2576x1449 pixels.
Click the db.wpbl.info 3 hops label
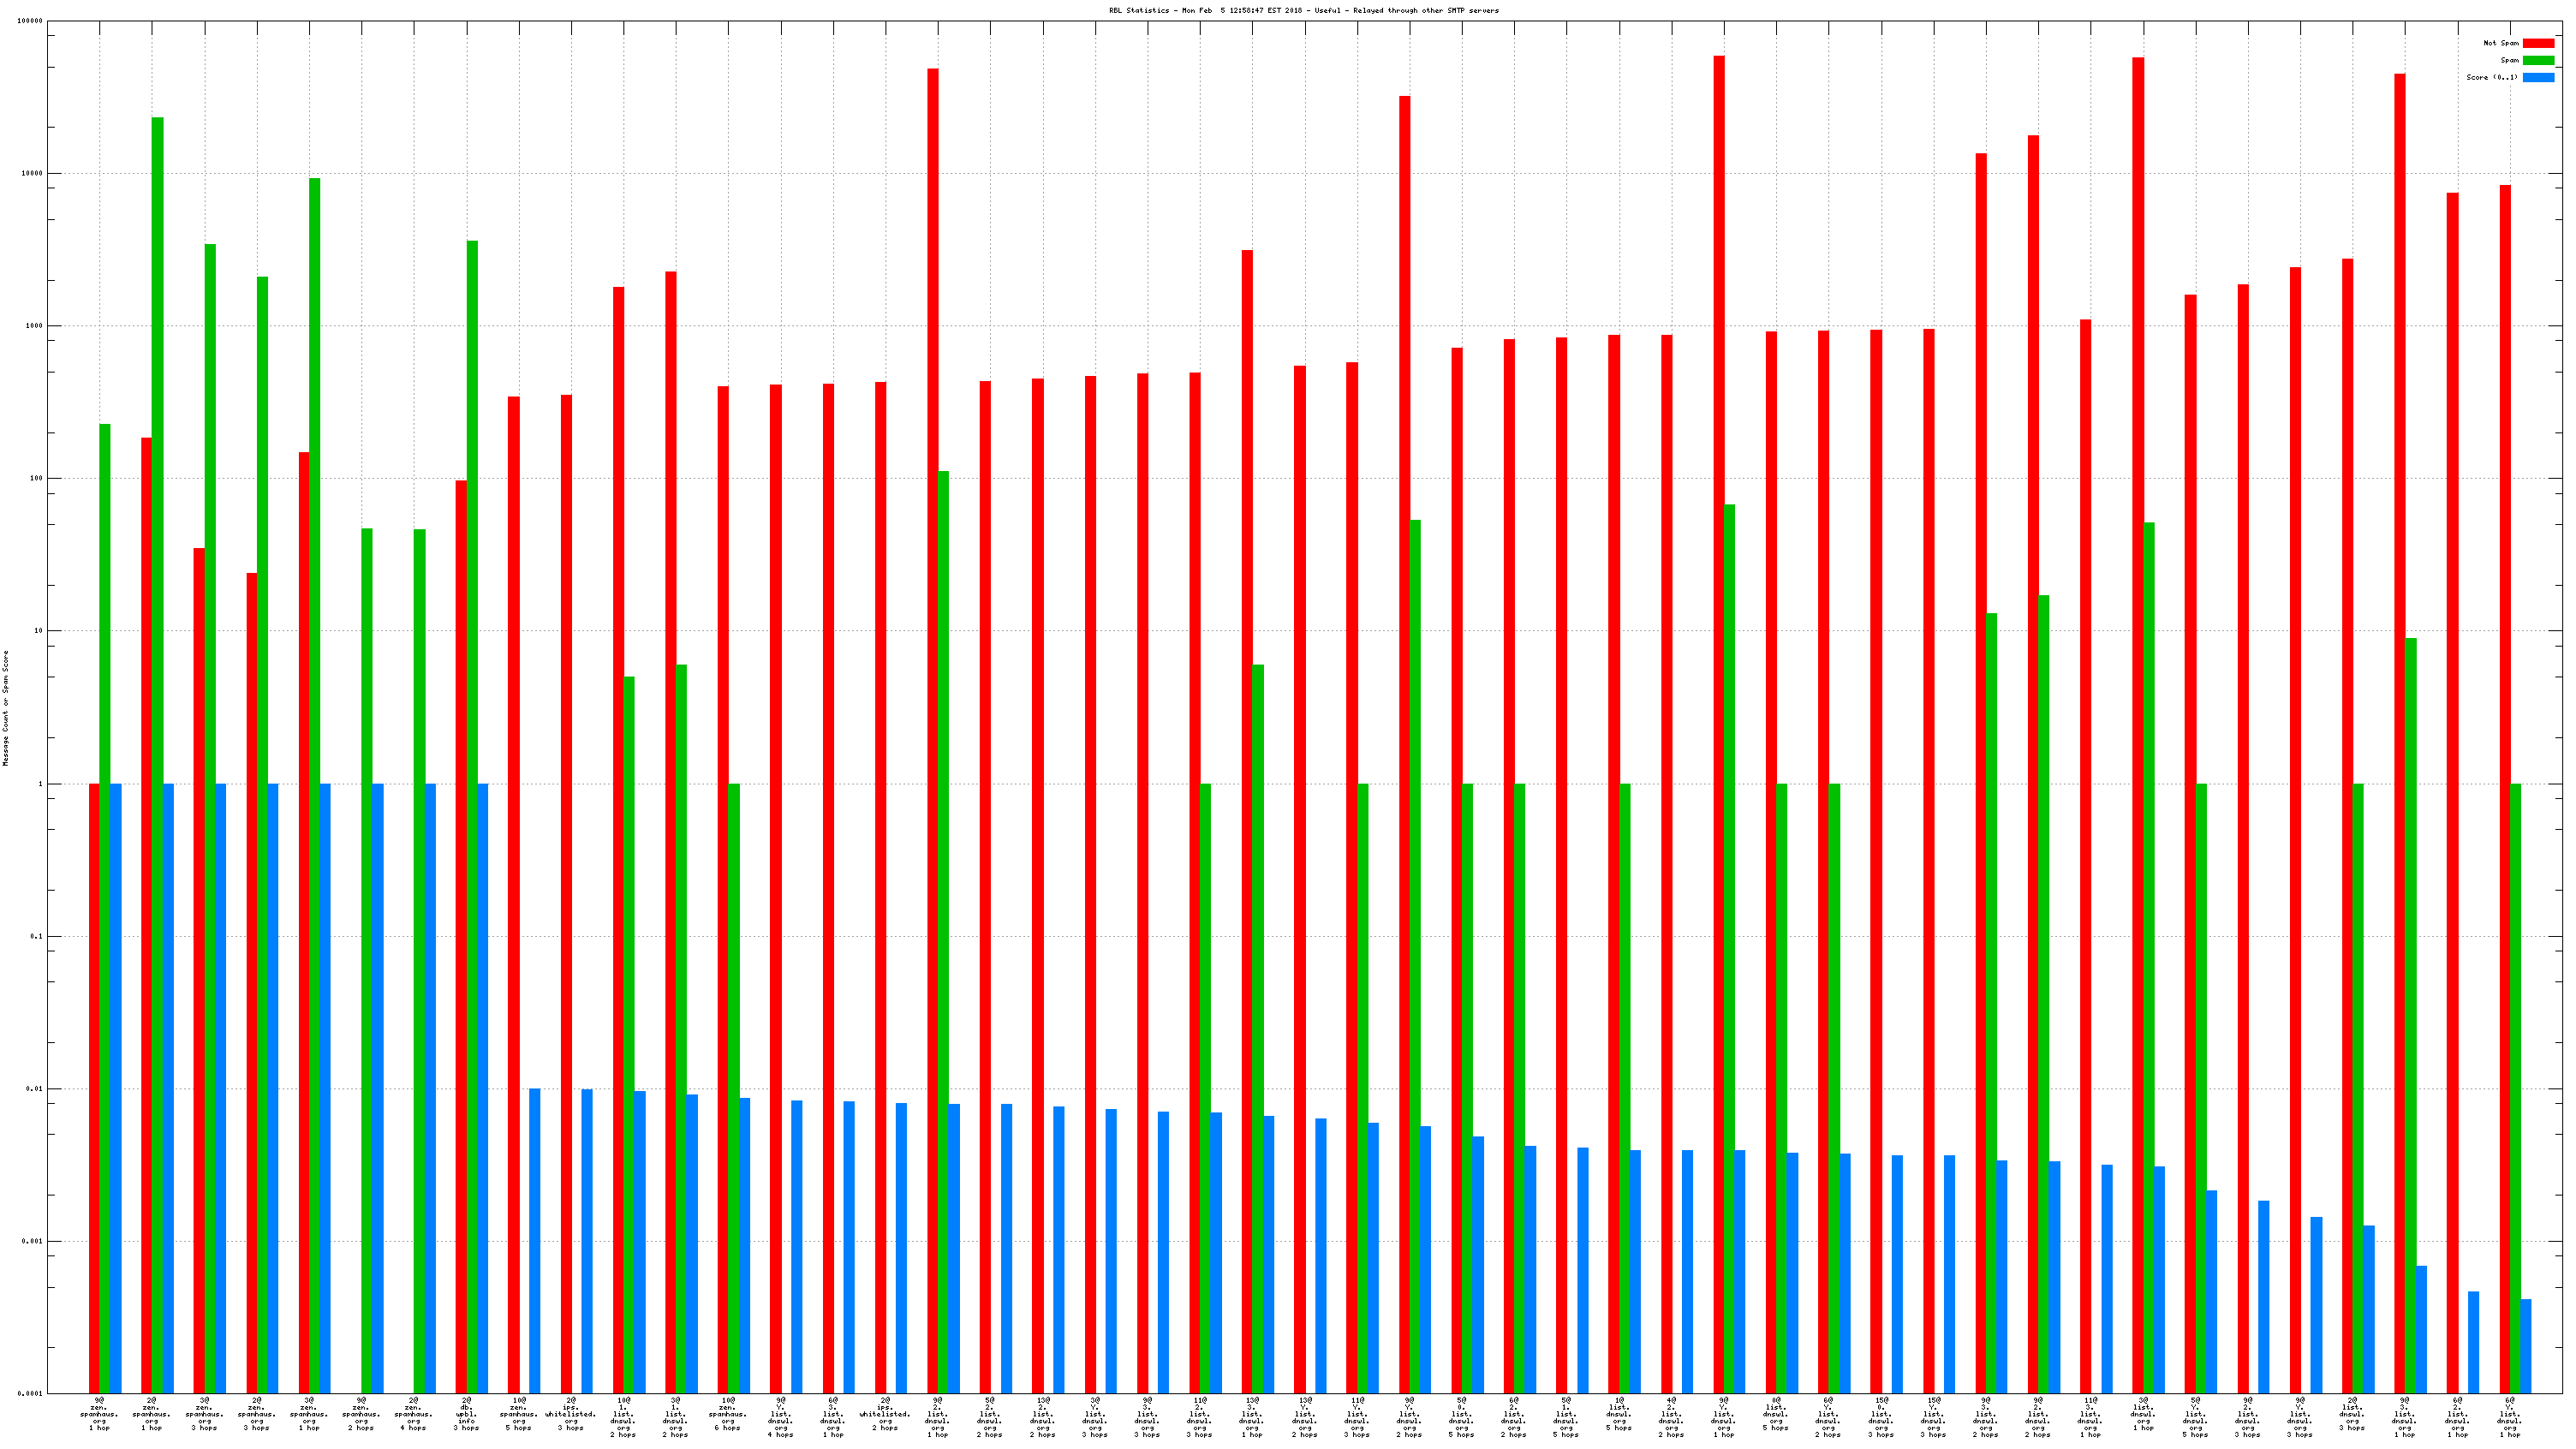click(x=466, y=1415)
